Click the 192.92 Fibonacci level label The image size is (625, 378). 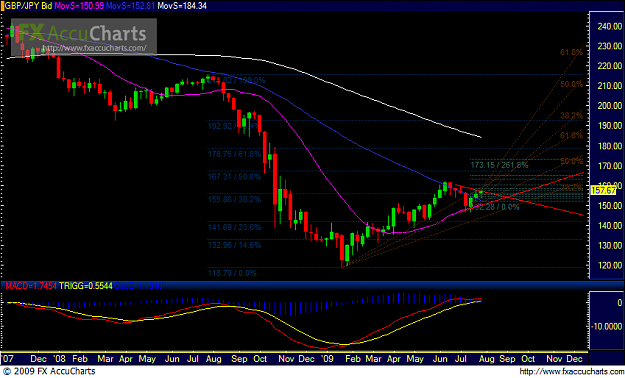[x=234, y=126]
